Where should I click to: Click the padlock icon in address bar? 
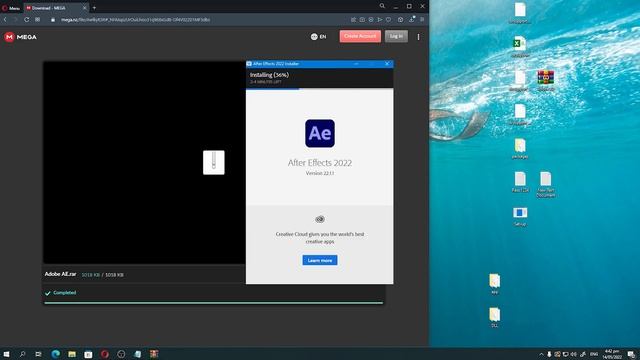pos(53,20)
